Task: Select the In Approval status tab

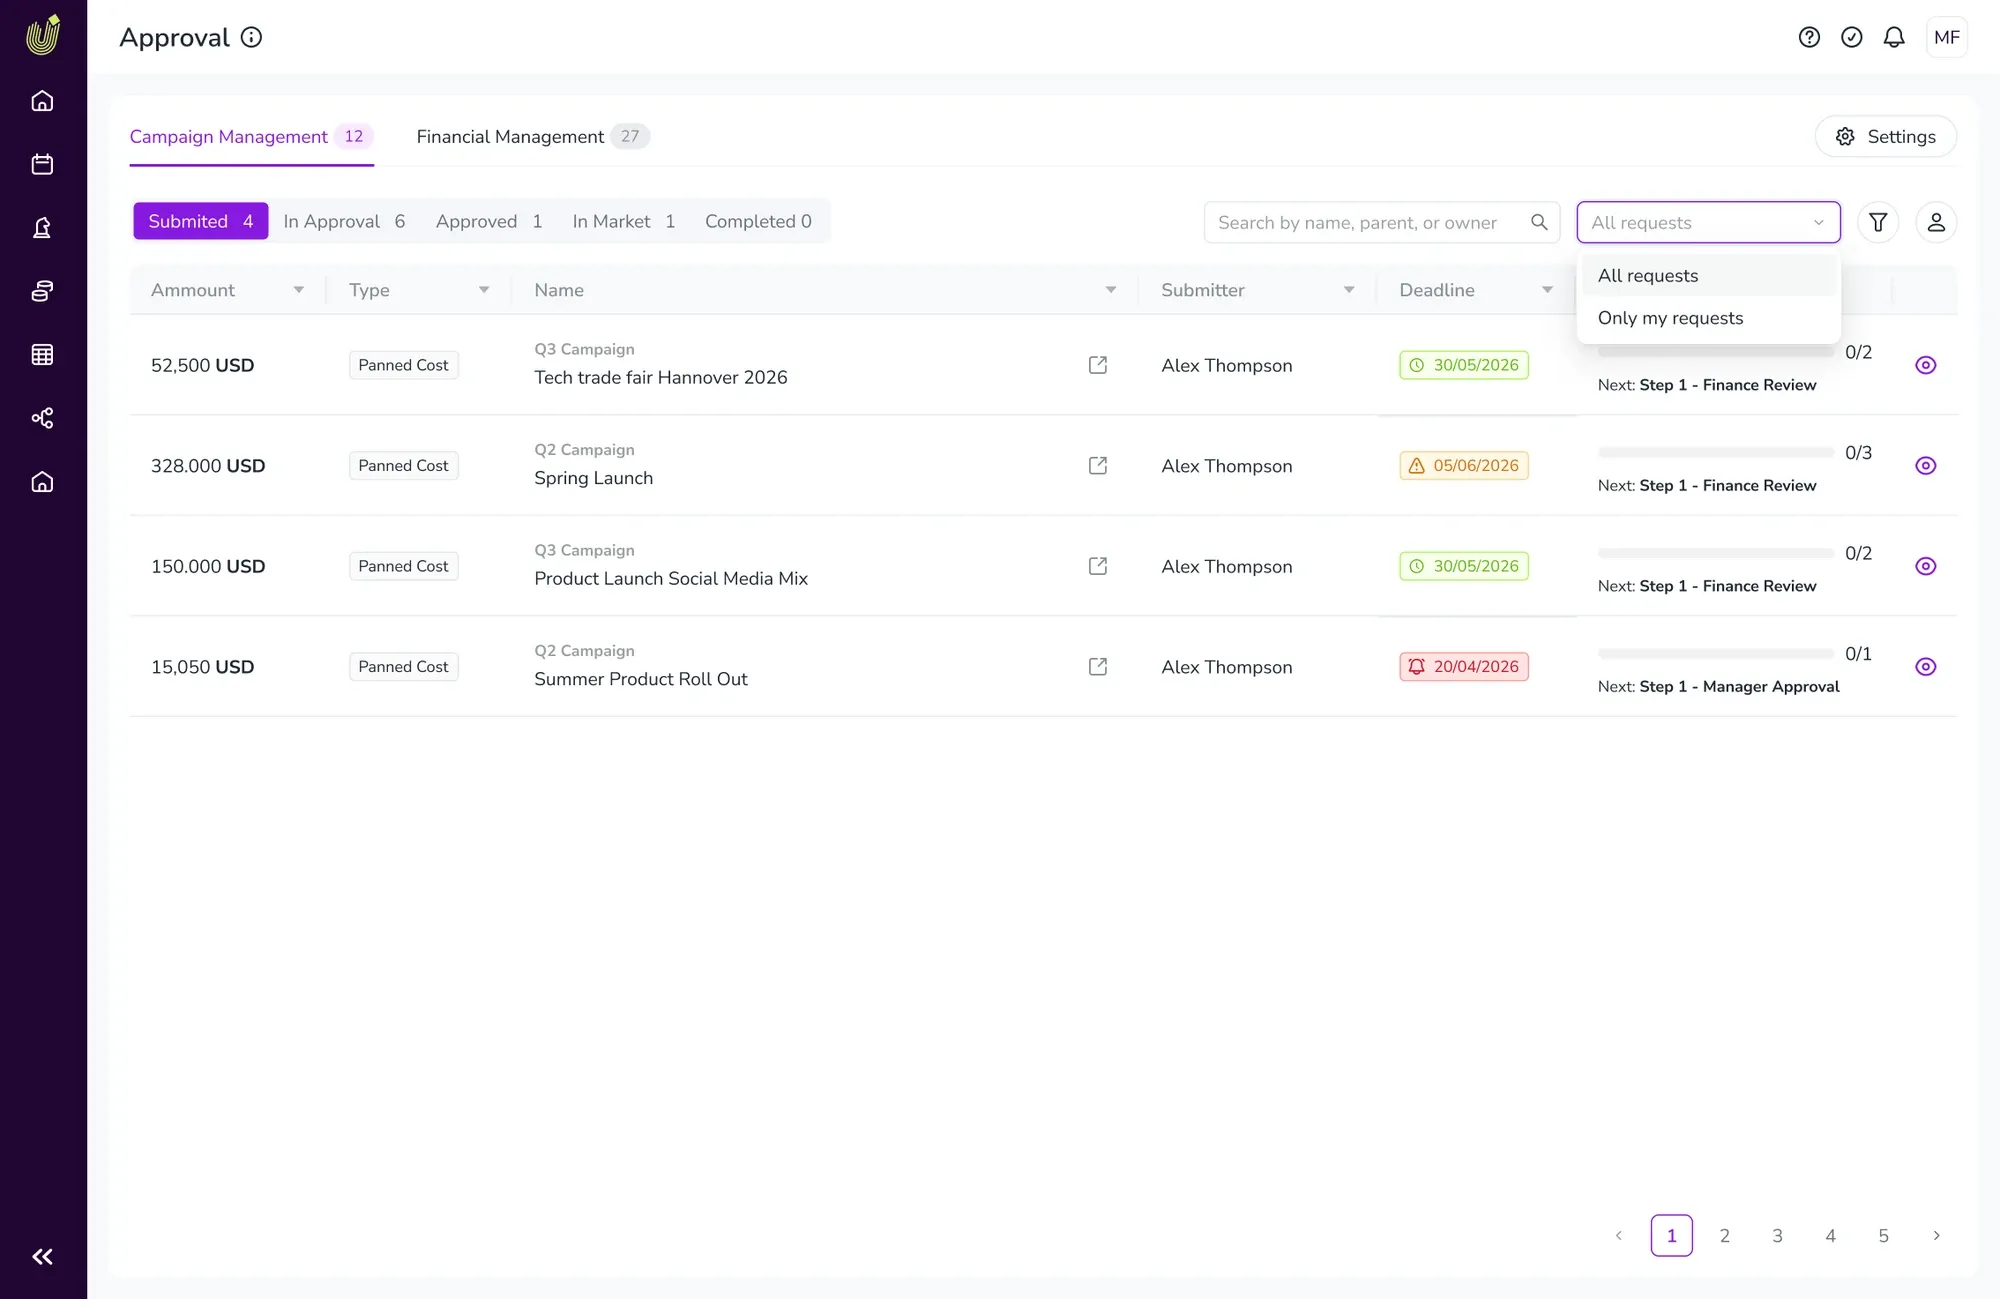Action: point(344,221)
